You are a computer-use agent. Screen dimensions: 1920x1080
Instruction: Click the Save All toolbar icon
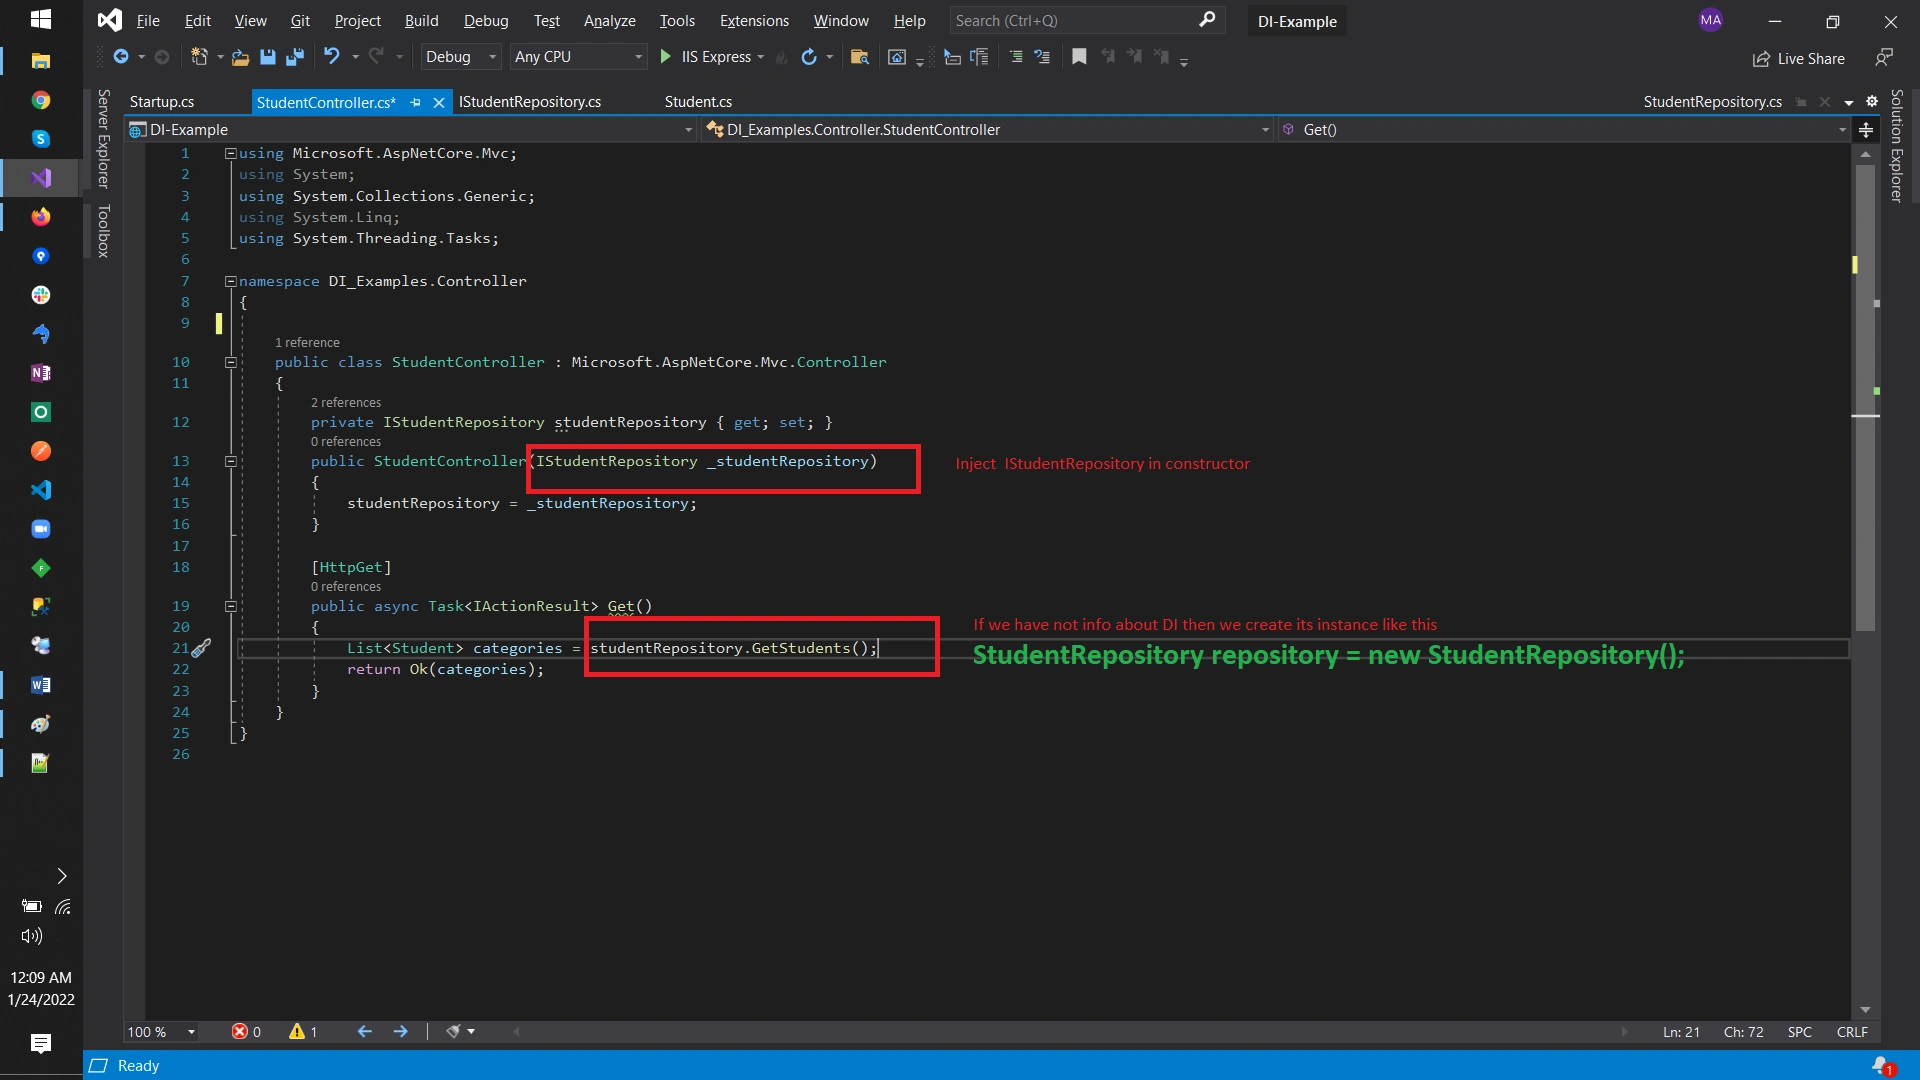(x=294, y=57)
